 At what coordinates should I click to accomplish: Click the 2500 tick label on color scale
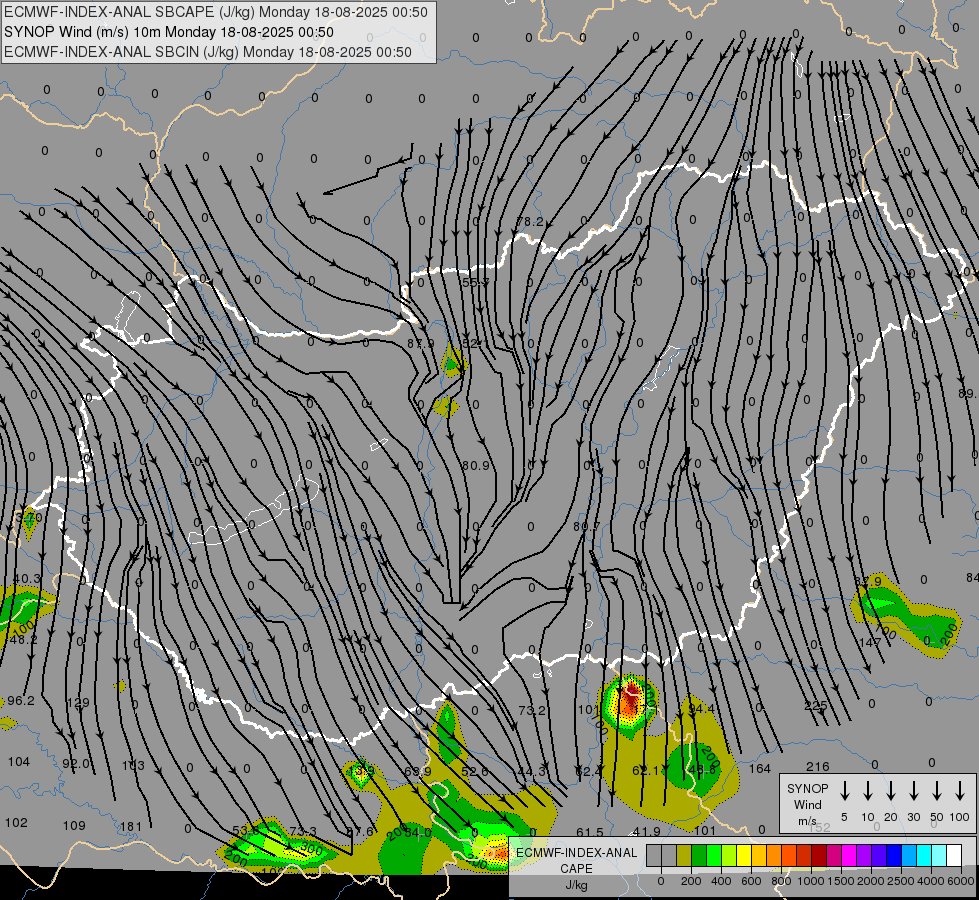[x=901, y=881]
